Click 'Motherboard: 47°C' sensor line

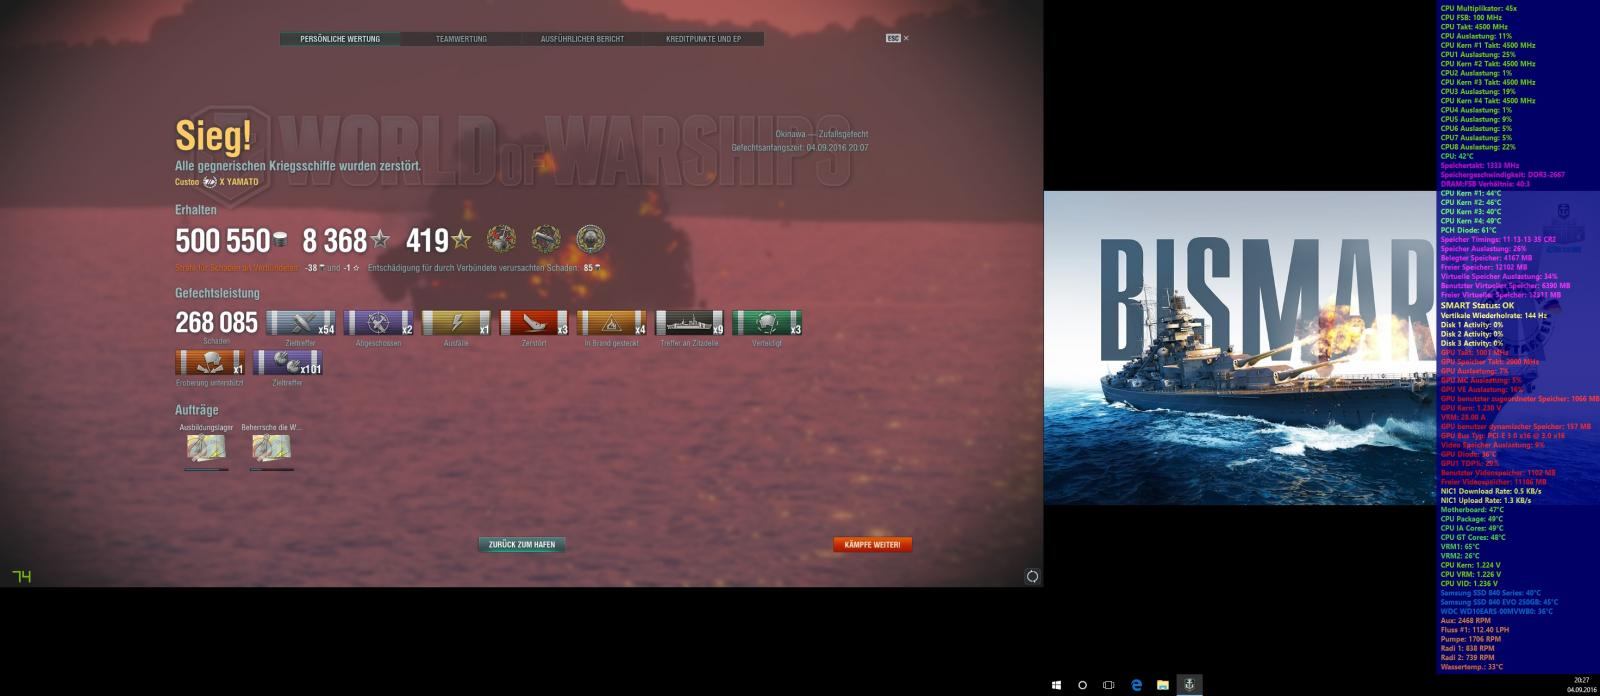(x=1472, y=510)
